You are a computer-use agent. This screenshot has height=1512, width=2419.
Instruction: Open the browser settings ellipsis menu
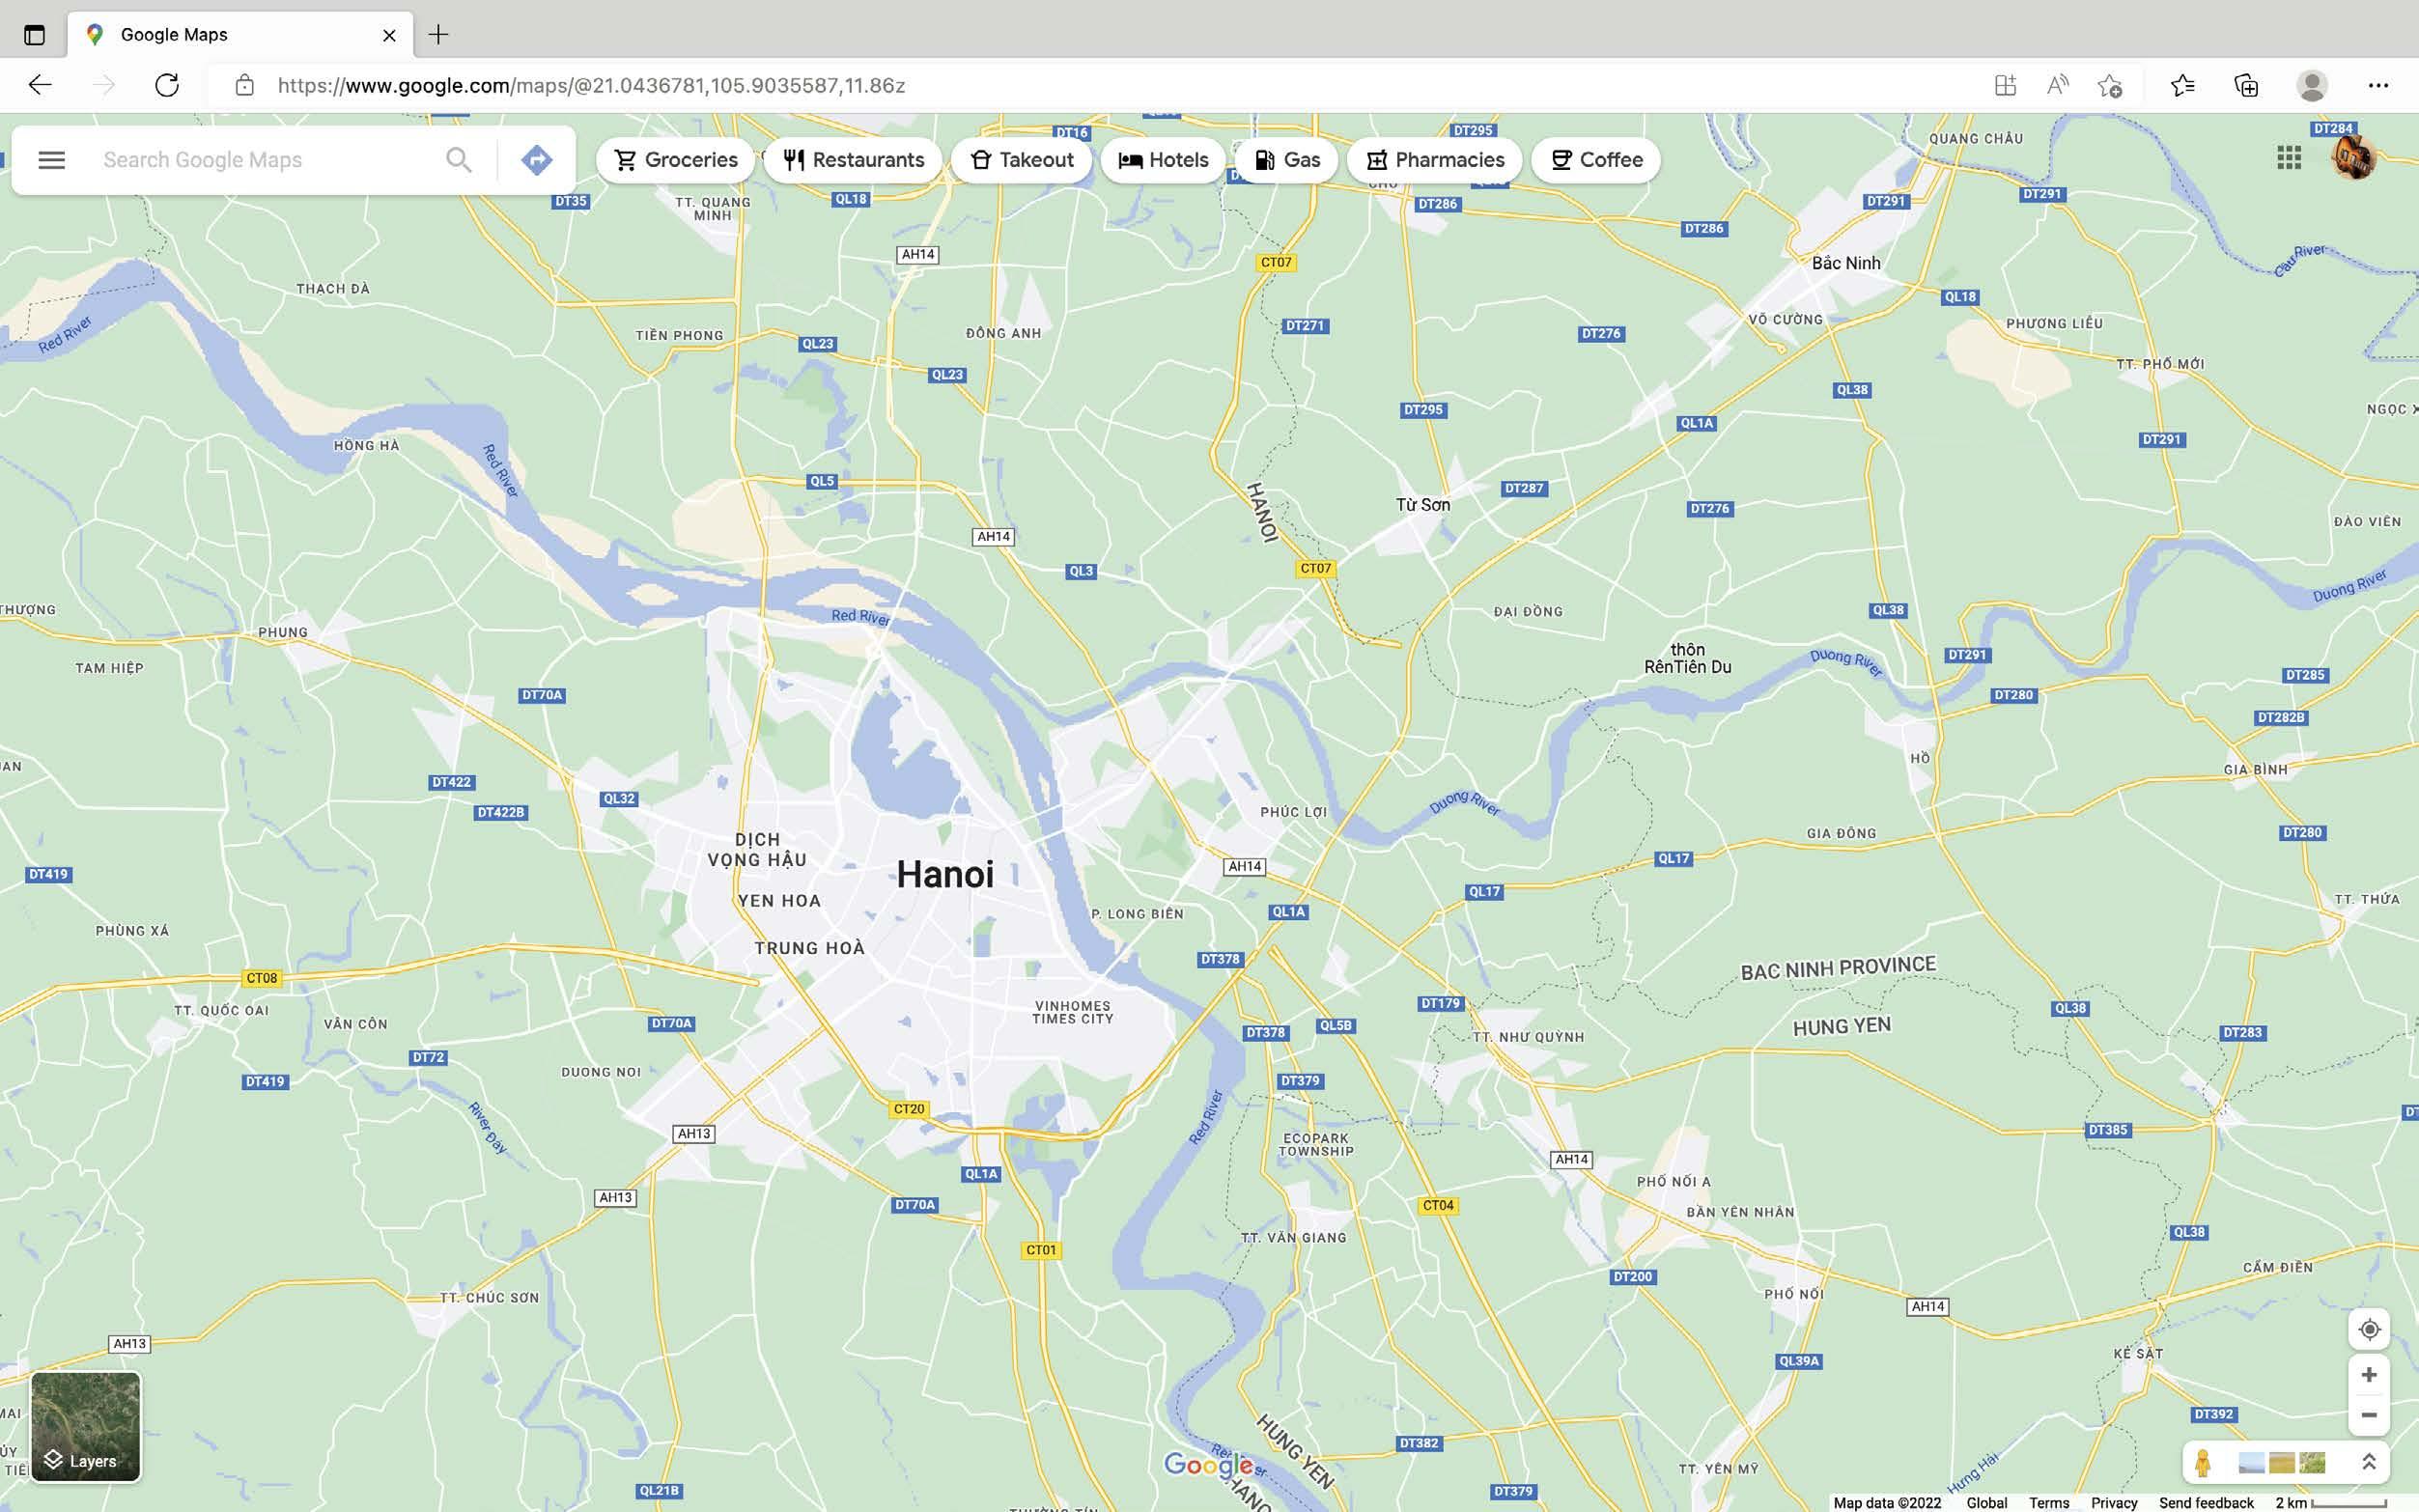click(2378, 85)
